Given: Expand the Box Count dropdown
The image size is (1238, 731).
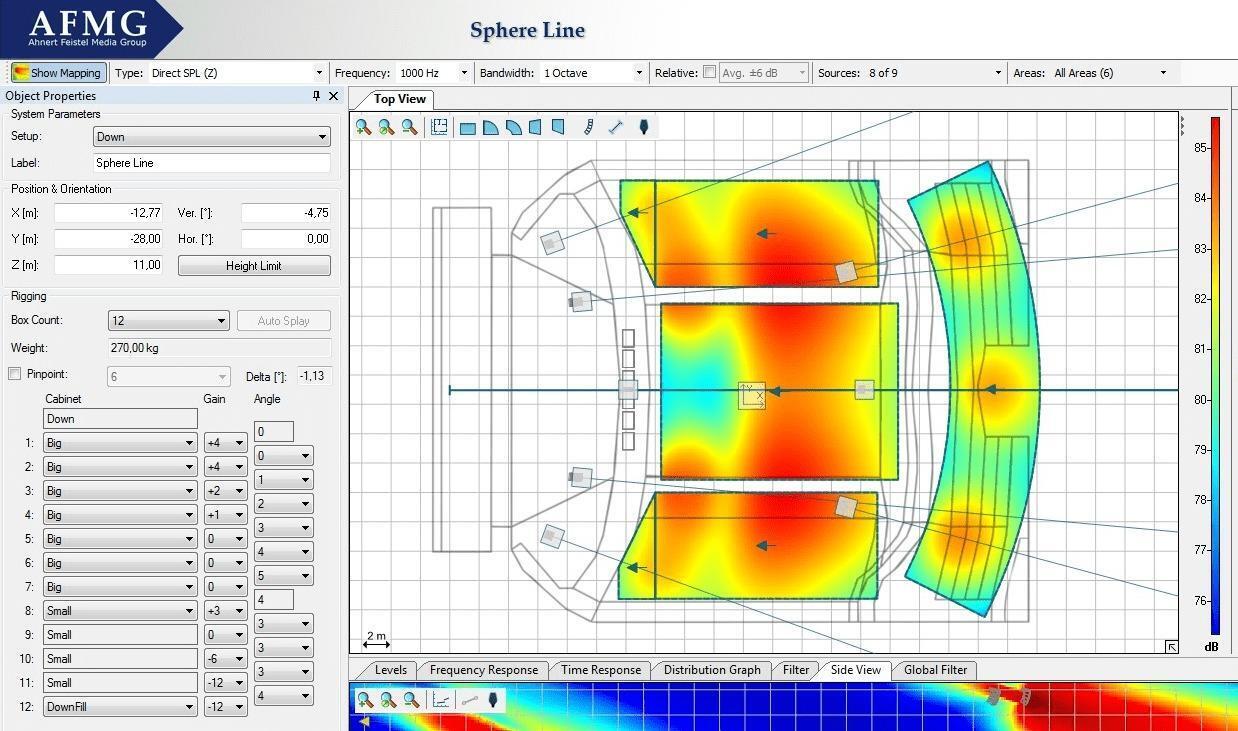Looking at the screenshot, I should (x=221, y=321).
